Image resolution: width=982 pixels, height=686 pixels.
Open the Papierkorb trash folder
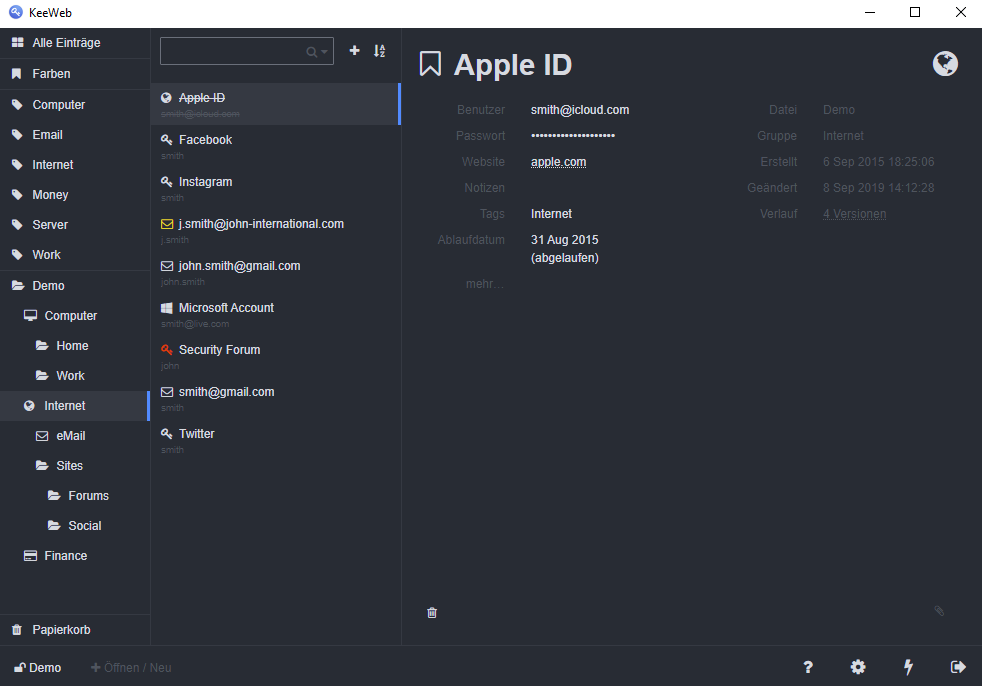click(x=61, y=630)
